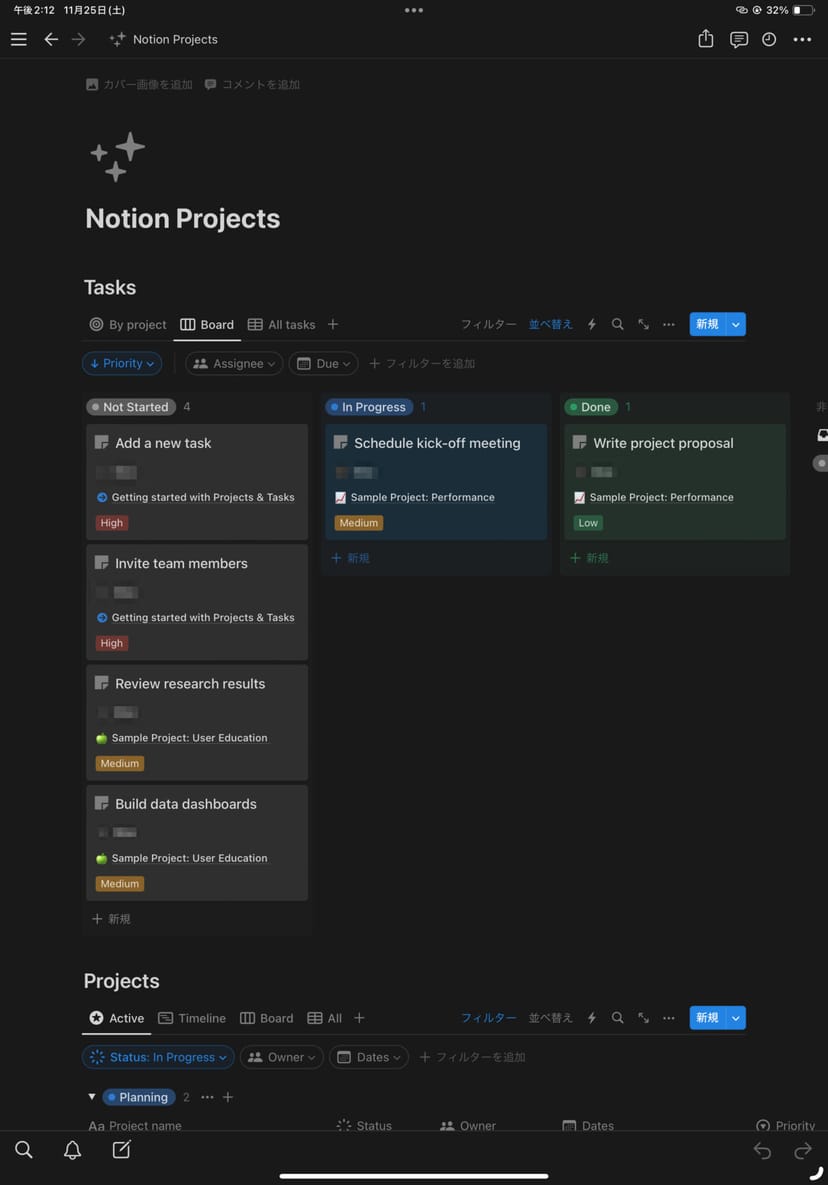Viewport: 828px width, 1185px height.
Task: Open the Review research results card
Action: coord(190,684)
